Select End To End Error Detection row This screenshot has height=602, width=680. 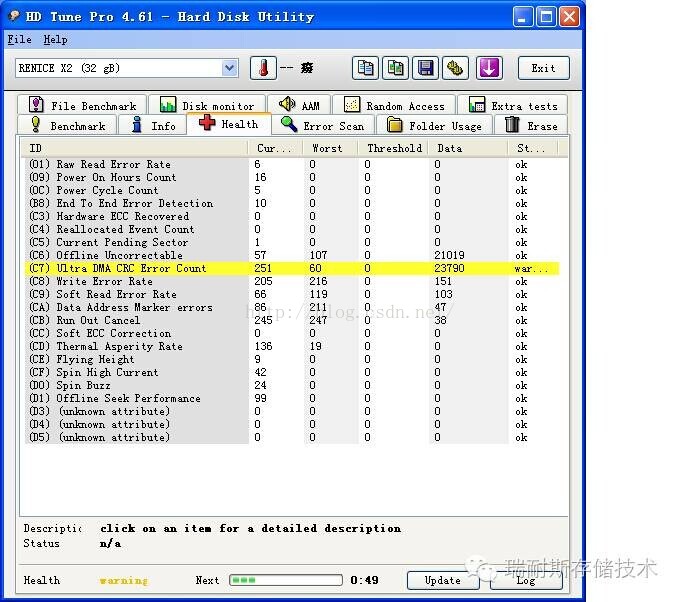point(292,203)
